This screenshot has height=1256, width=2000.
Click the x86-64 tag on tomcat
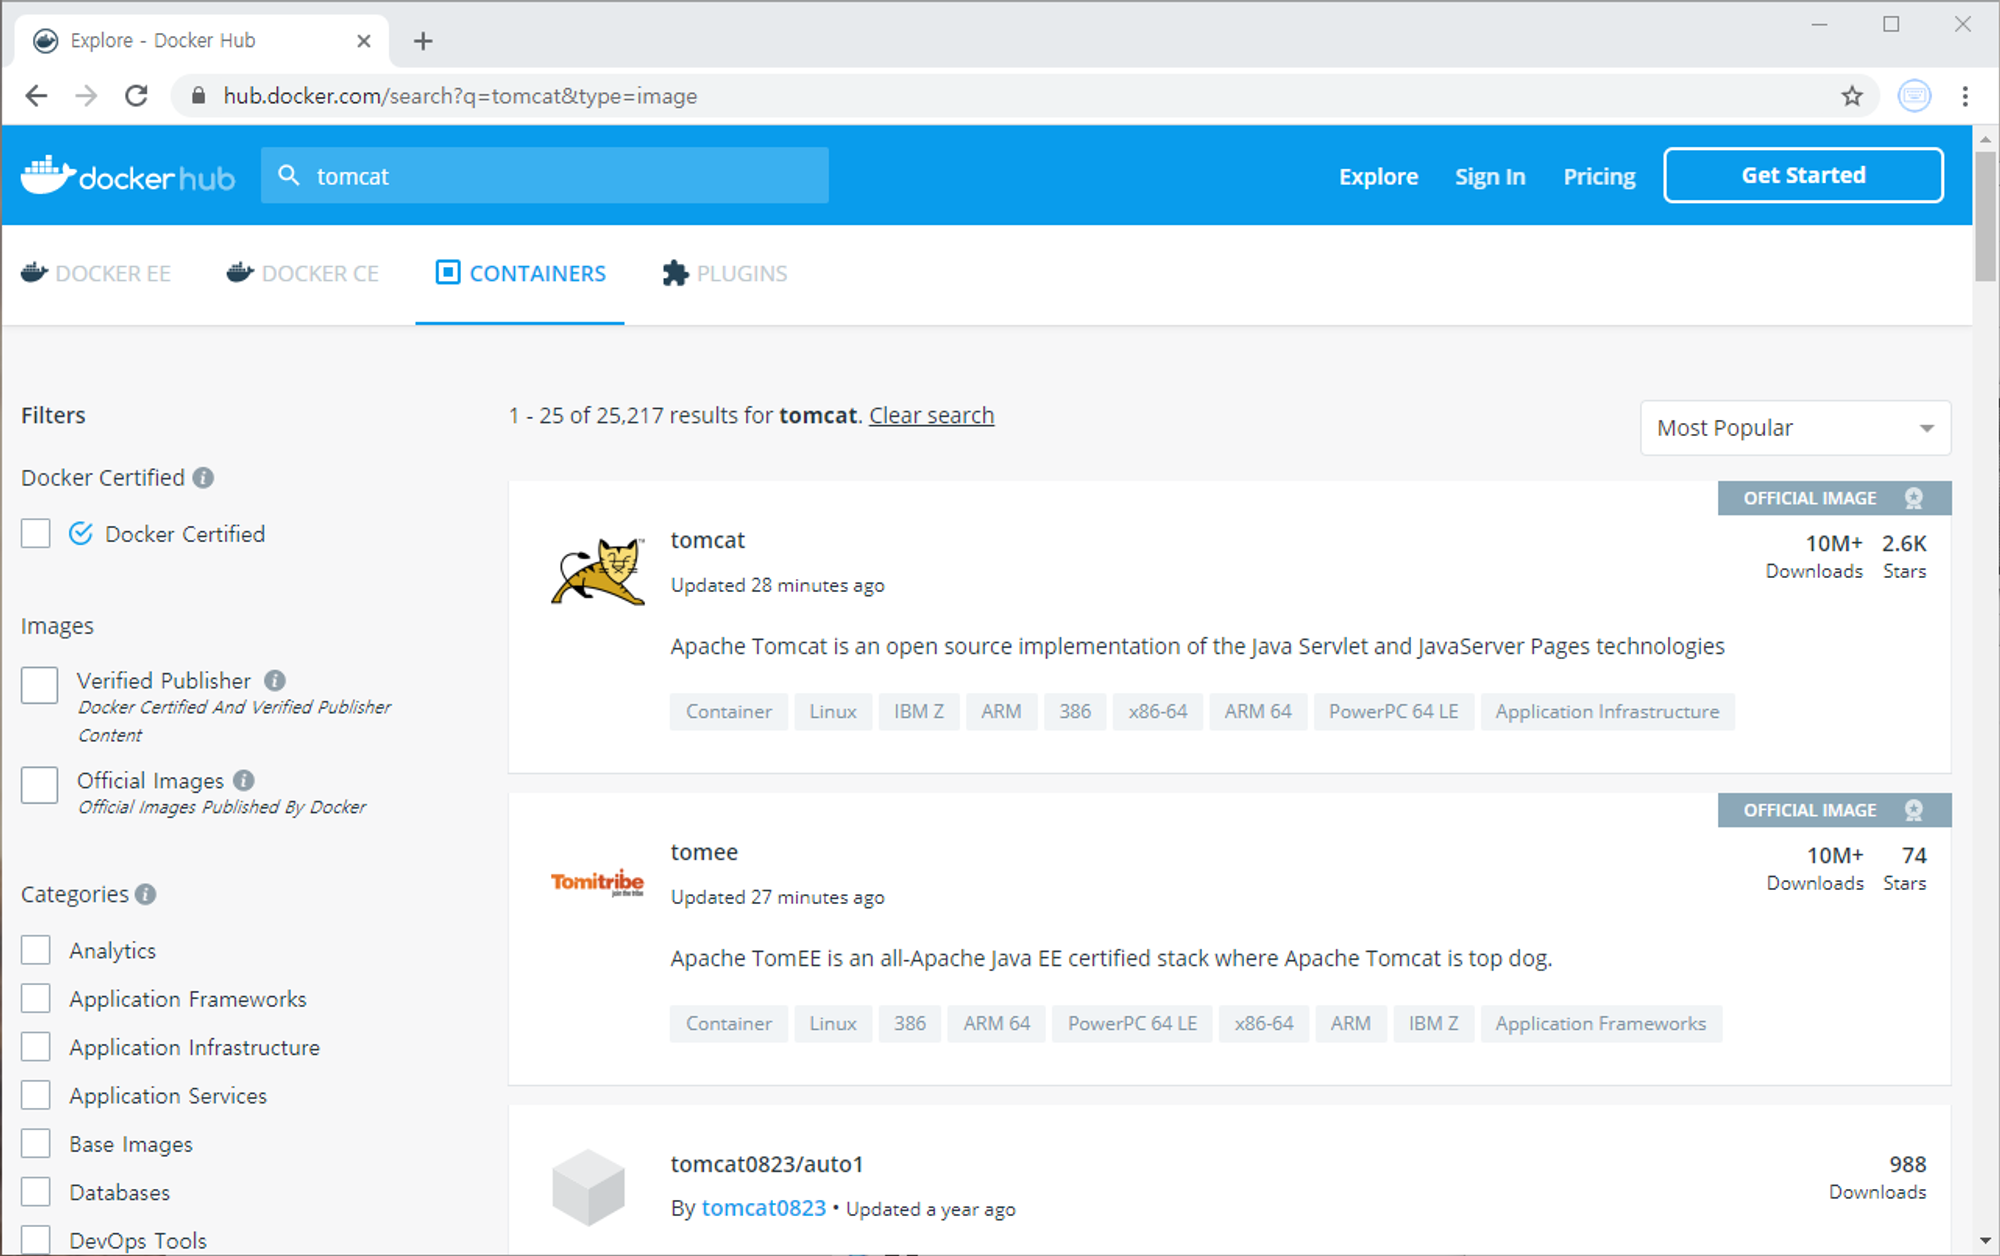[x=1157, y=711]
